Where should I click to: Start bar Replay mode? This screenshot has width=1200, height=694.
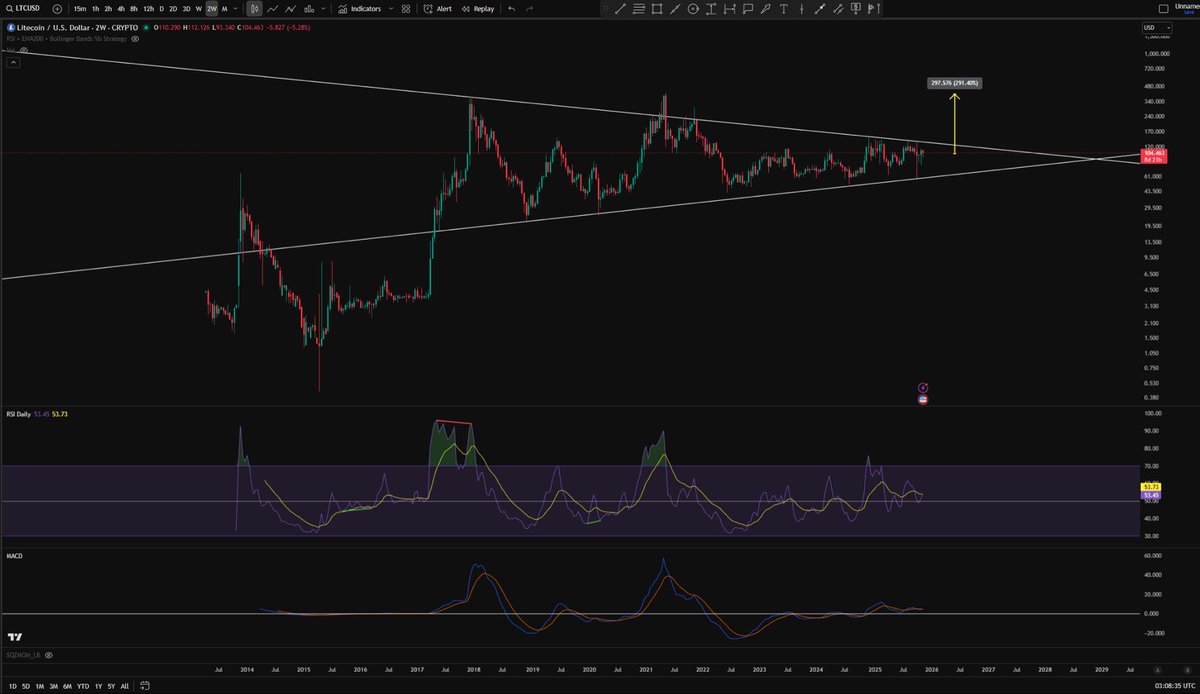(477, 9)
